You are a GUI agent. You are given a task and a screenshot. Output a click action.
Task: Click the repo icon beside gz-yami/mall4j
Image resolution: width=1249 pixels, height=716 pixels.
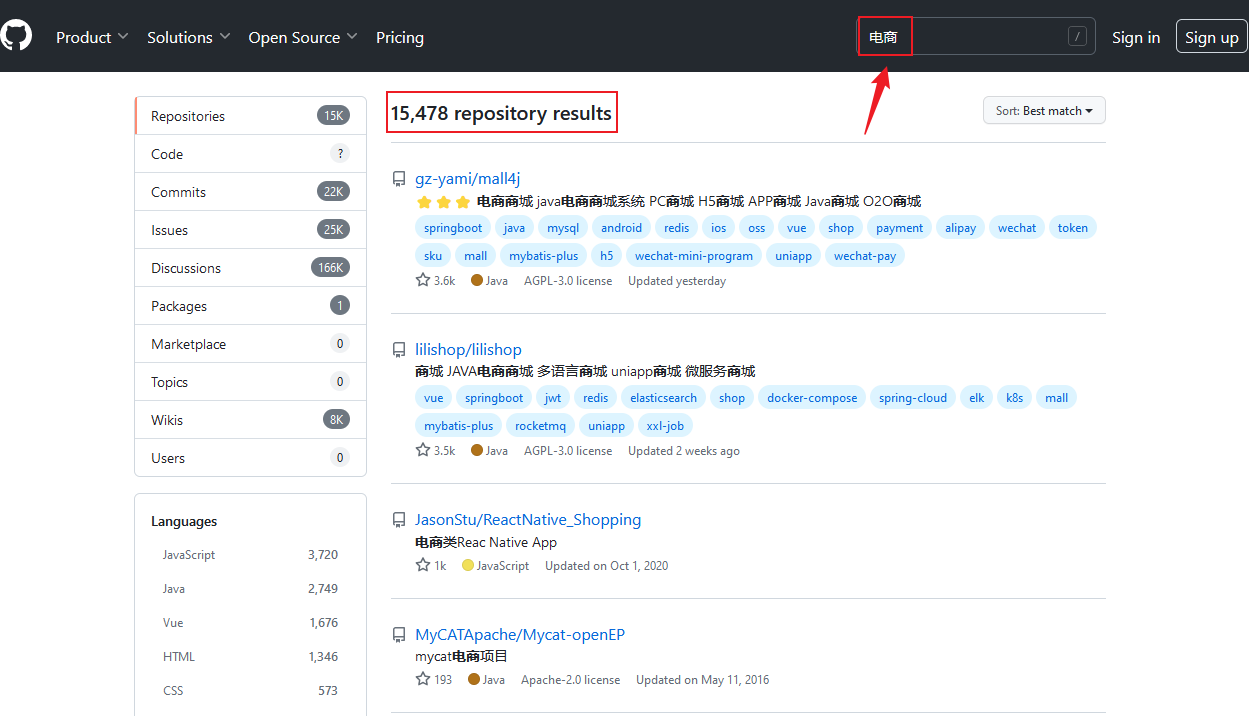point(399,179)
